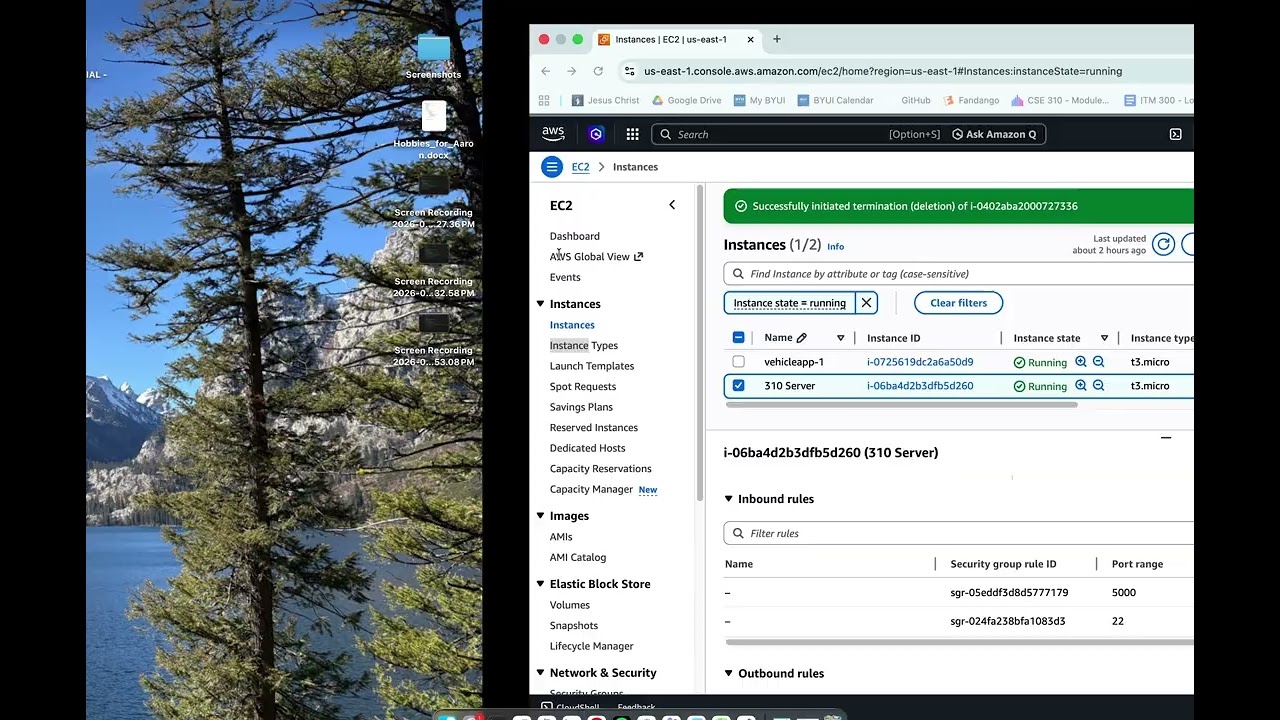1280x720 pixels.
Task: Zoom out filter for 310 Server state
Action: [x=1098, y=385]
